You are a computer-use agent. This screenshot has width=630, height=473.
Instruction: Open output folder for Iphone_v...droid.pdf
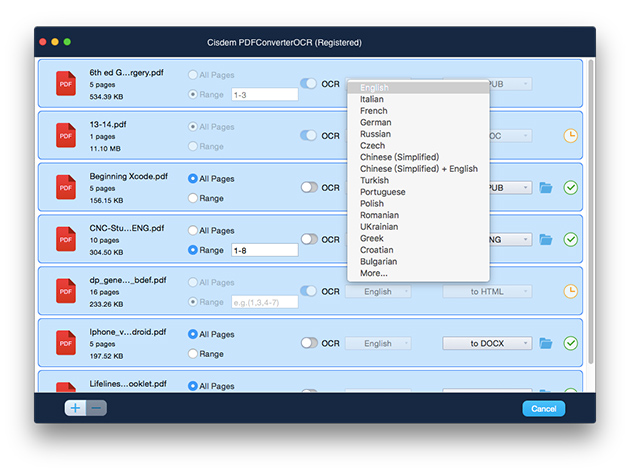(x=546, y=343)
